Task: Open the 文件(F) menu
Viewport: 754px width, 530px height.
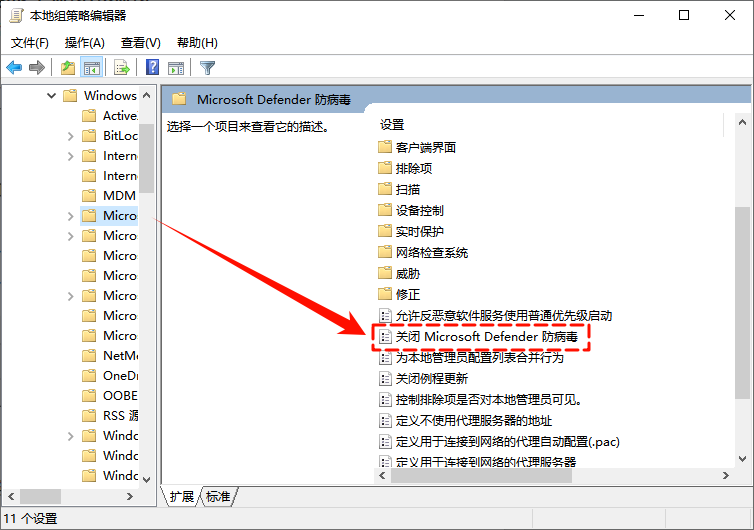Action: click(30, 43)
